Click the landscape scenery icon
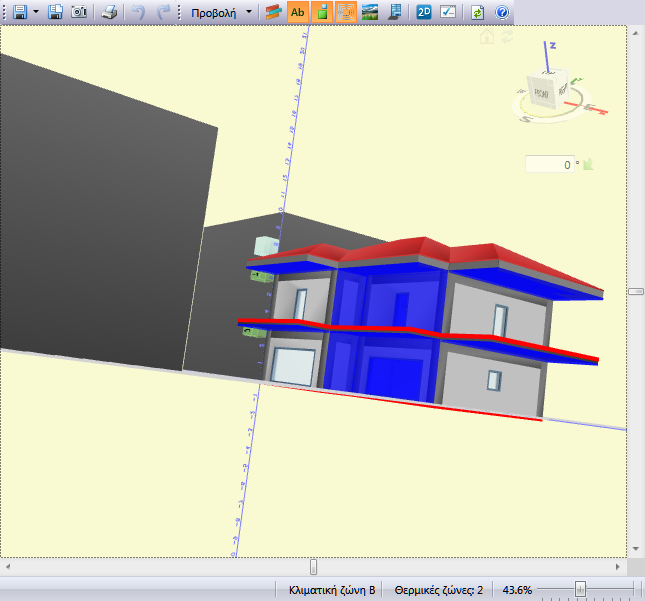Image resolution: width=645 pixels, height=601 pixels. point(371,13)
